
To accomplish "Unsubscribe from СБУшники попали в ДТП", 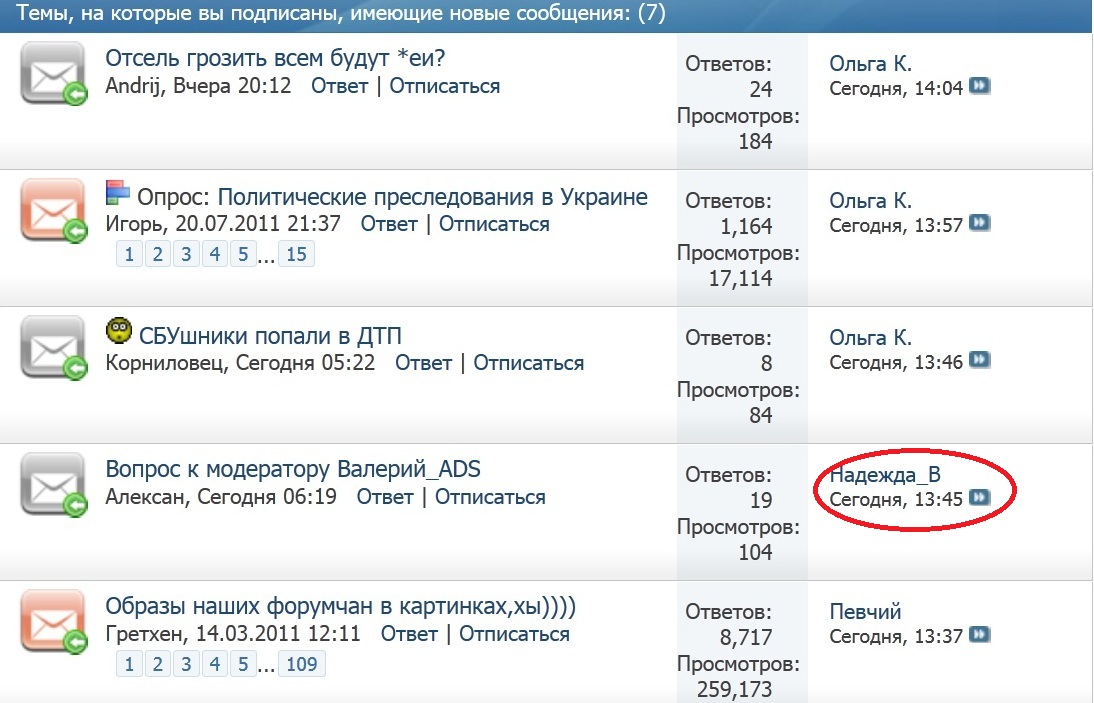I will [x=528, y=362].
